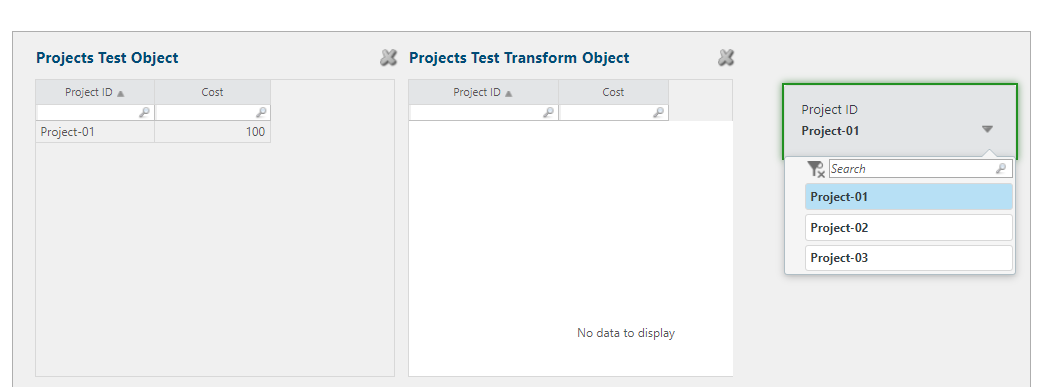Click magnifier in left Project ID filter
The image size is (1044, 387).
pyautogui.click(x=144, y=113)
